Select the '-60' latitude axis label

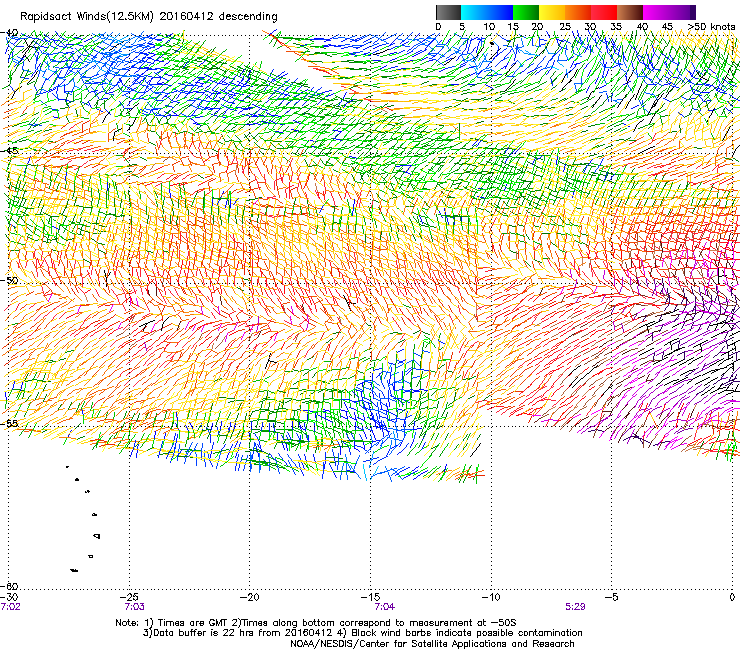click(9, 586)
